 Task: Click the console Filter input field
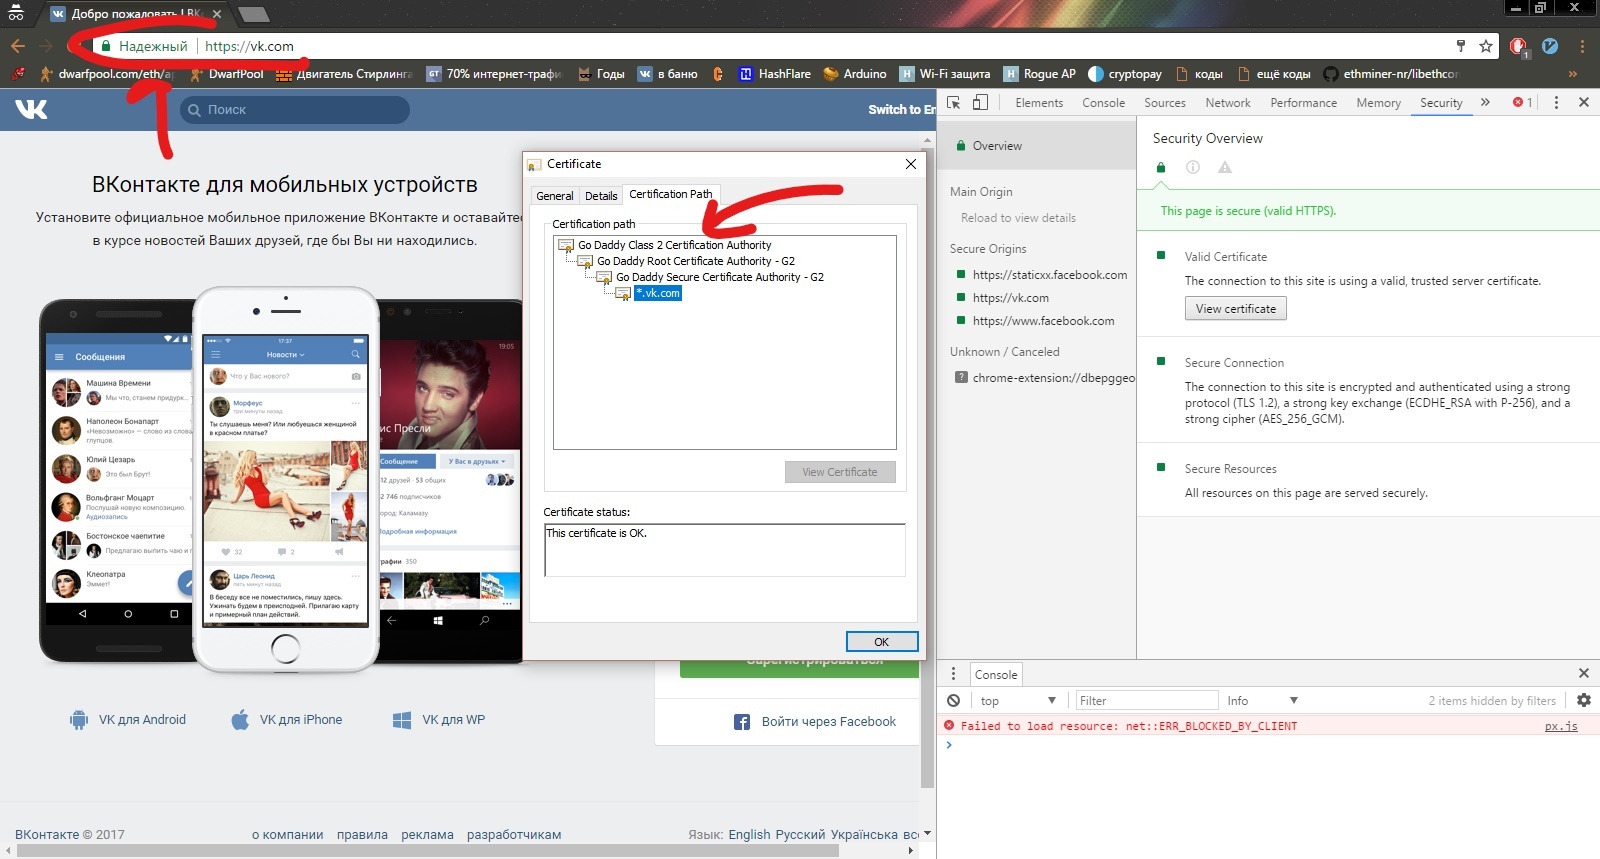point(1146,701)
